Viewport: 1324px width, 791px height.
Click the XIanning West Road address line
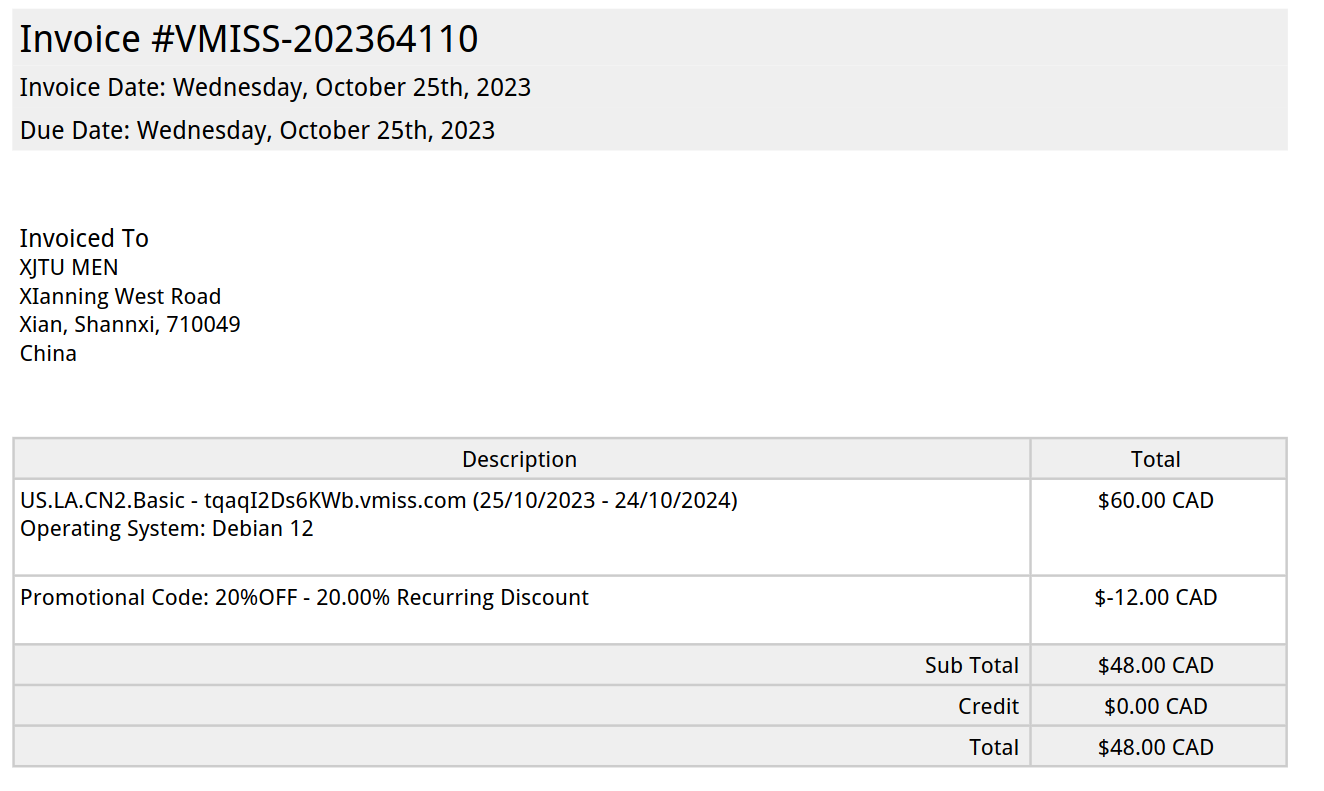[120, 296]
